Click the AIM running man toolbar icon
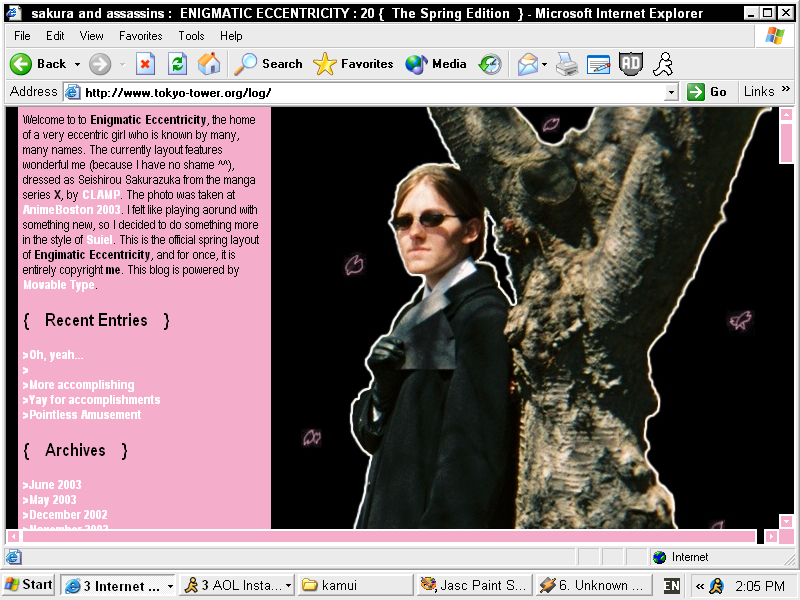Viewport: 800px width, 600px height. [x=663, y=64]
